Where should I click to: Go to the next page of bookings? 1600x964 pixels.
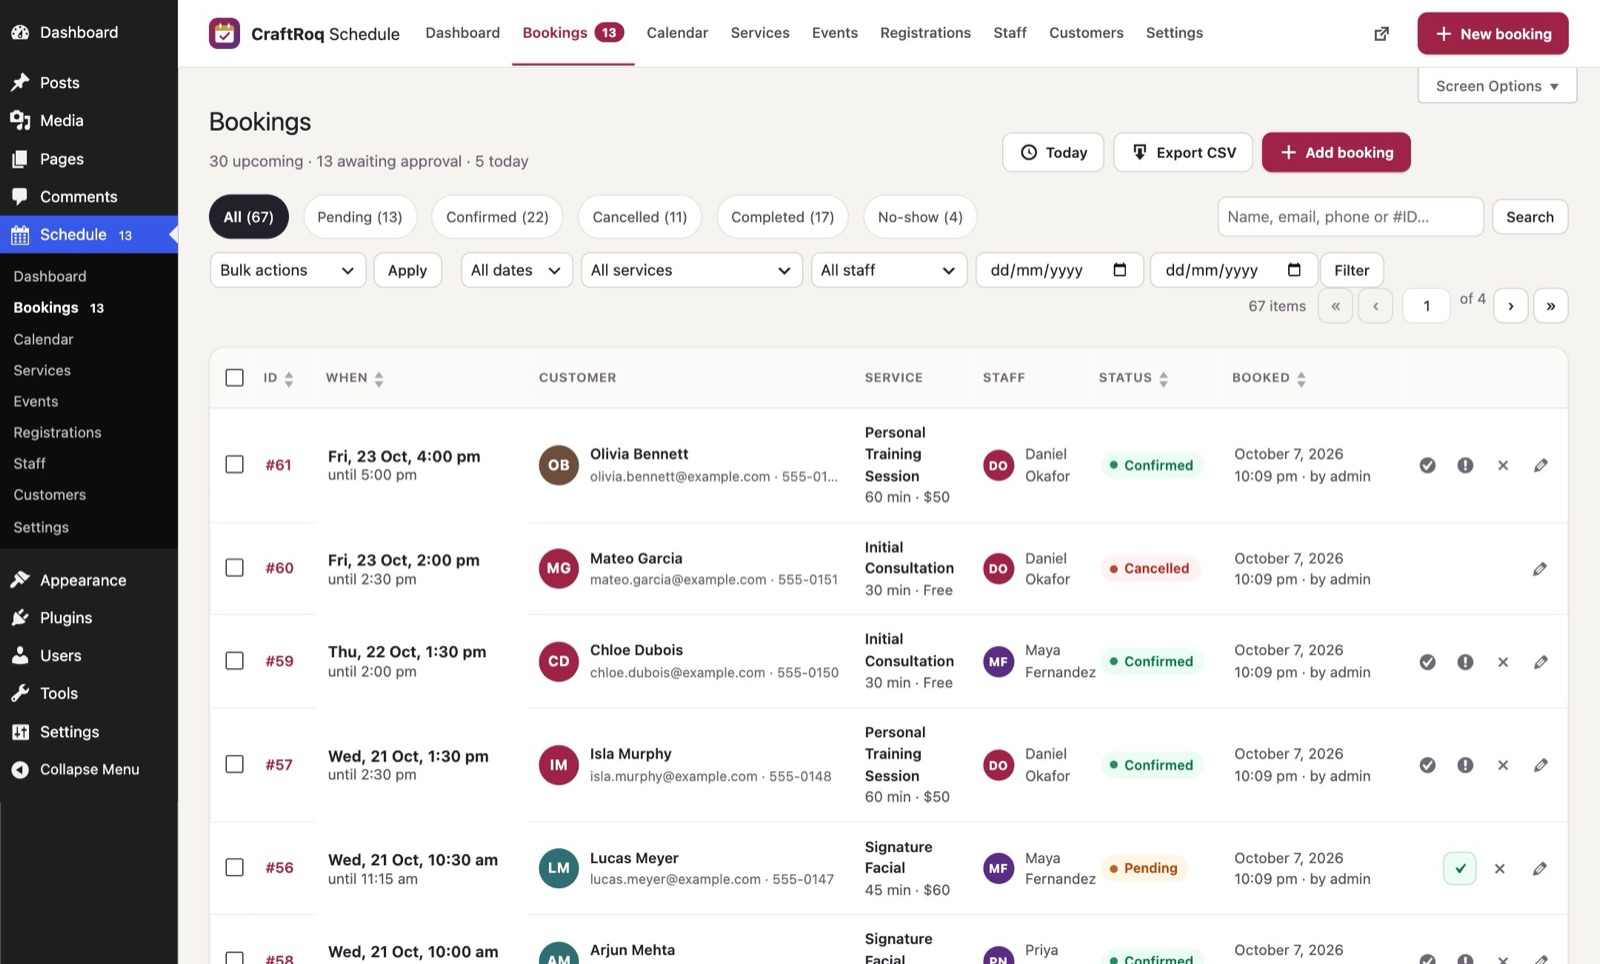[1511, 306]
